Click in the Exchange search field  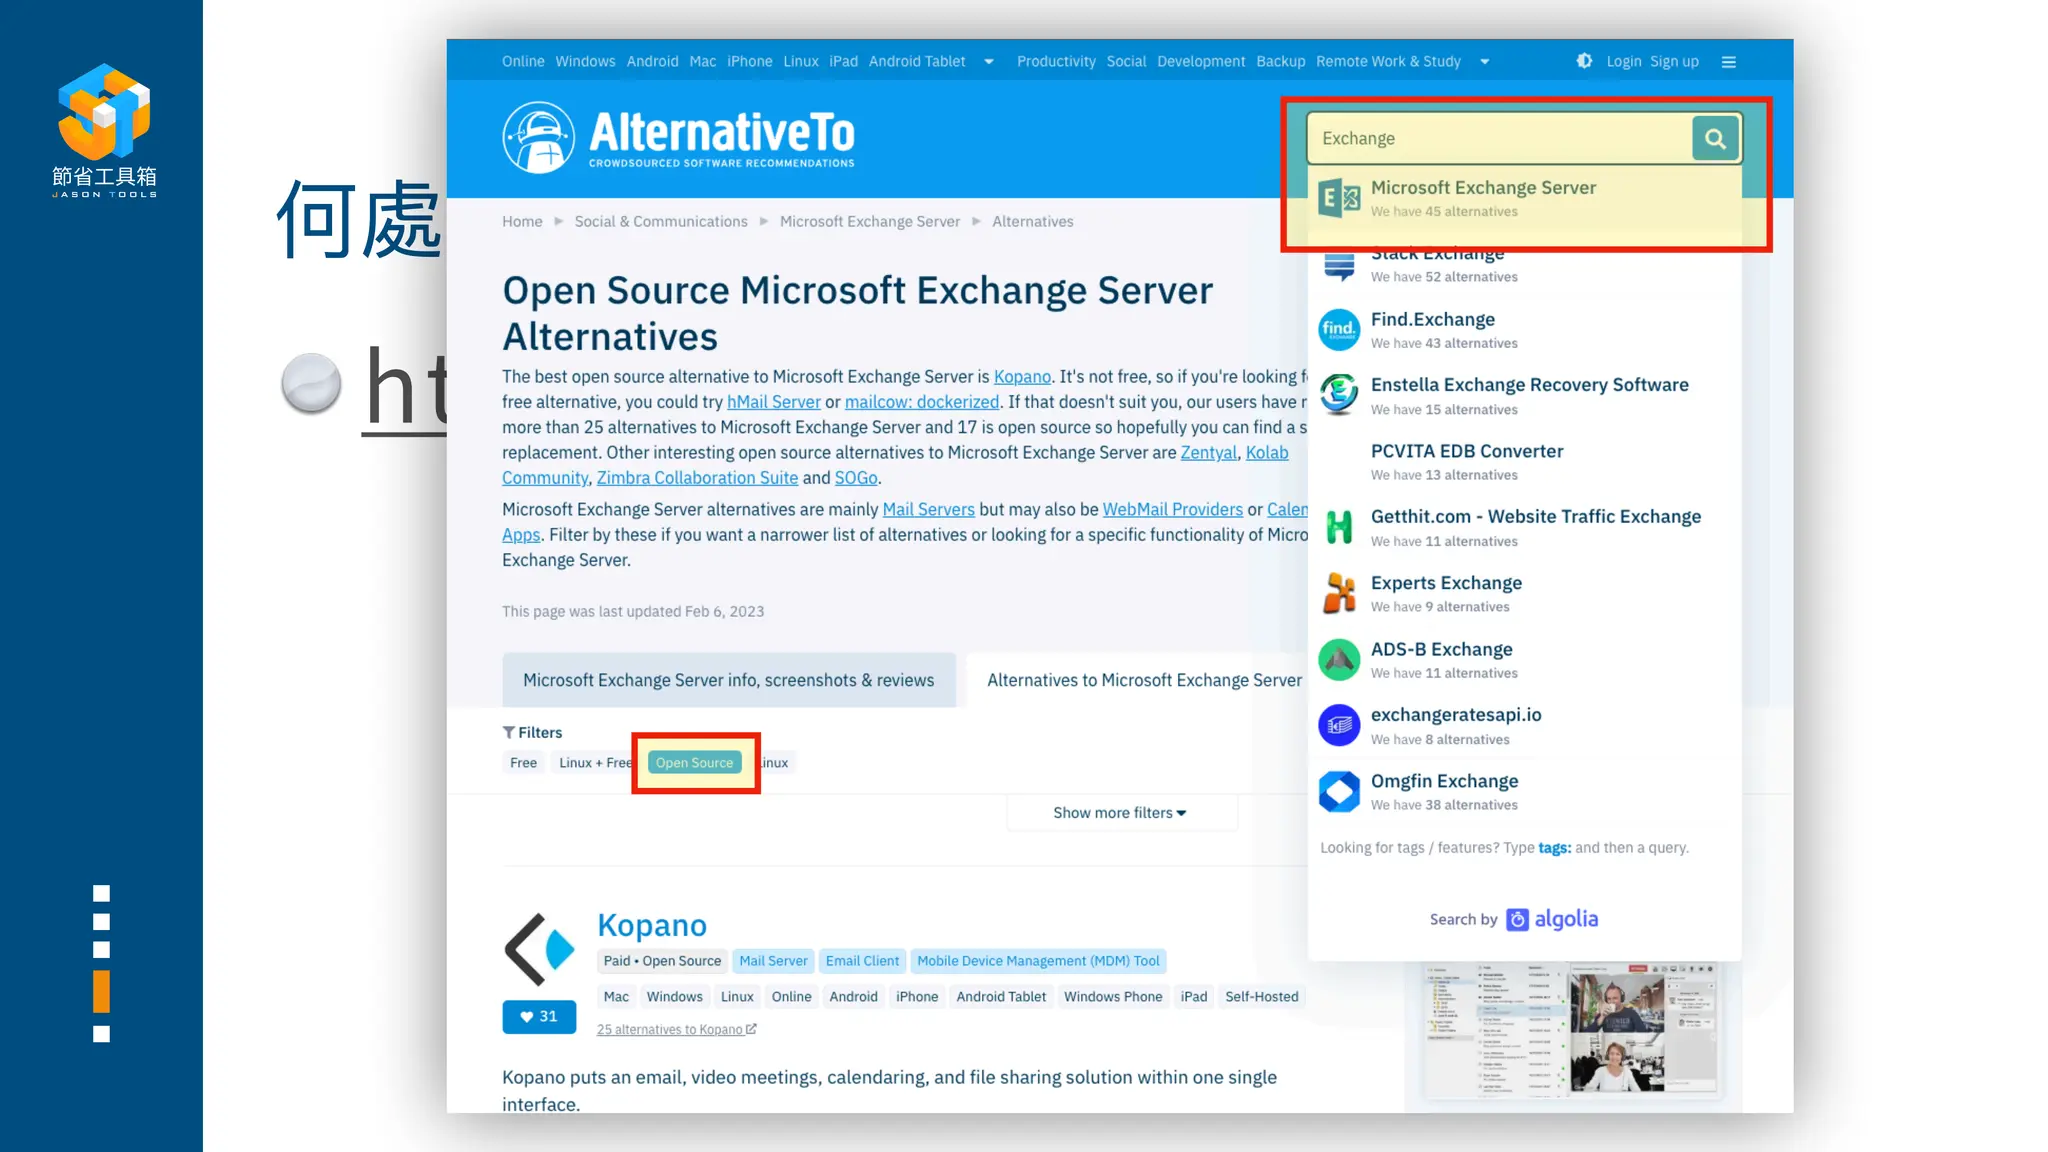(1498, 139)
